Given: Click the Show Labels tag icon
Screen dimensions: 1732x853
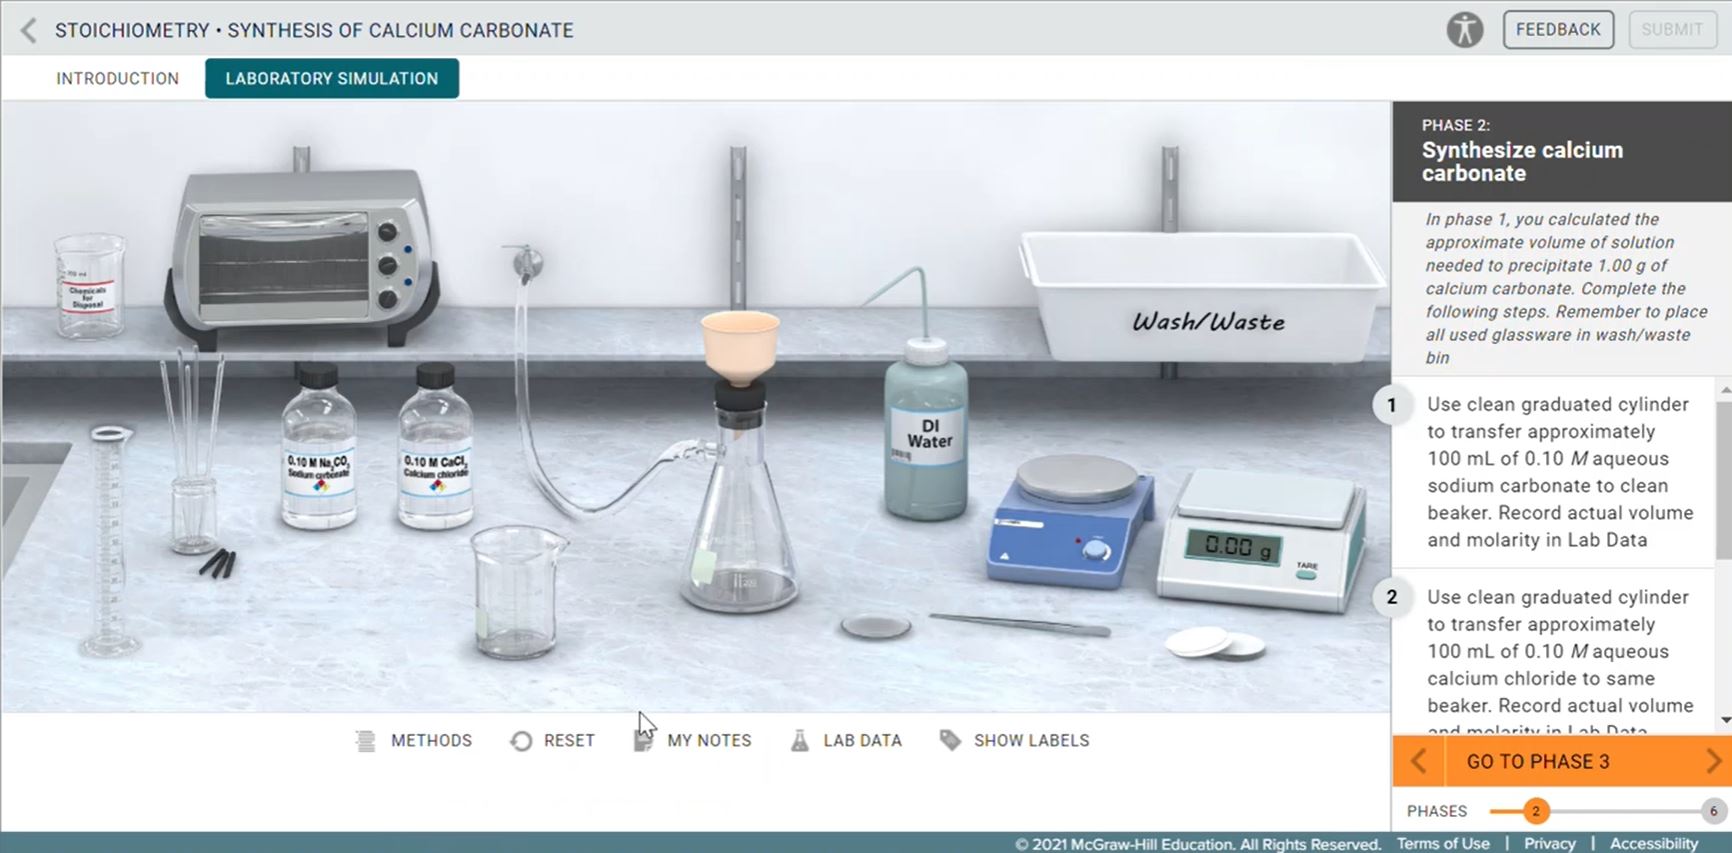Looking at the screenshot, I should point(950,740).
